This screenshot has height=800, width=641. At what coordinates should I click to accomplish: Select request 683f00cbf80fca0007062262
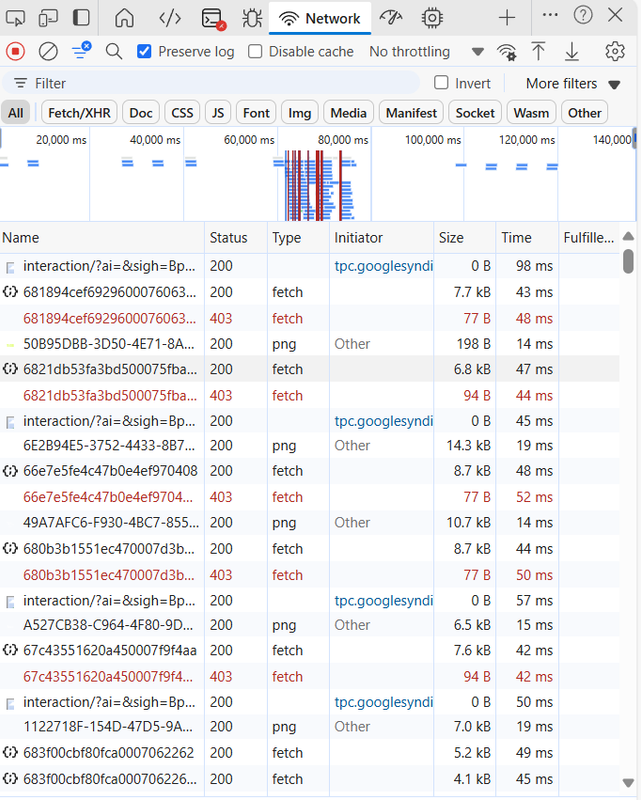[310, 753]
